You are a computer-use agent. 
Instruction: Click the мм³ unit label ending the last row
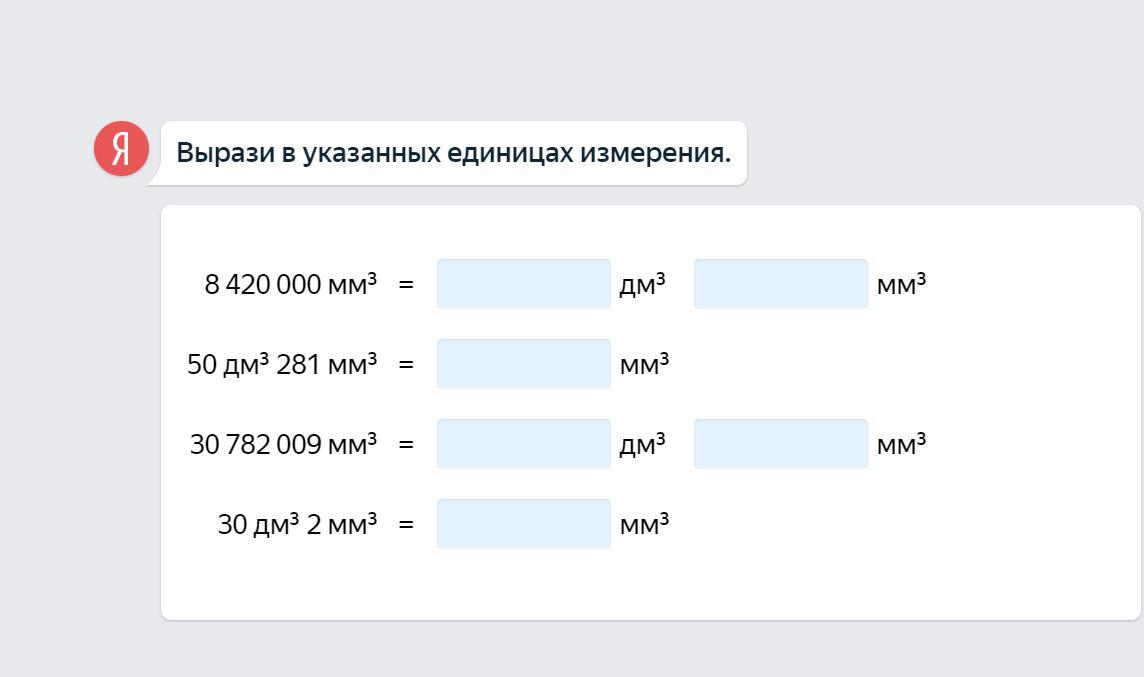point(644,525)
